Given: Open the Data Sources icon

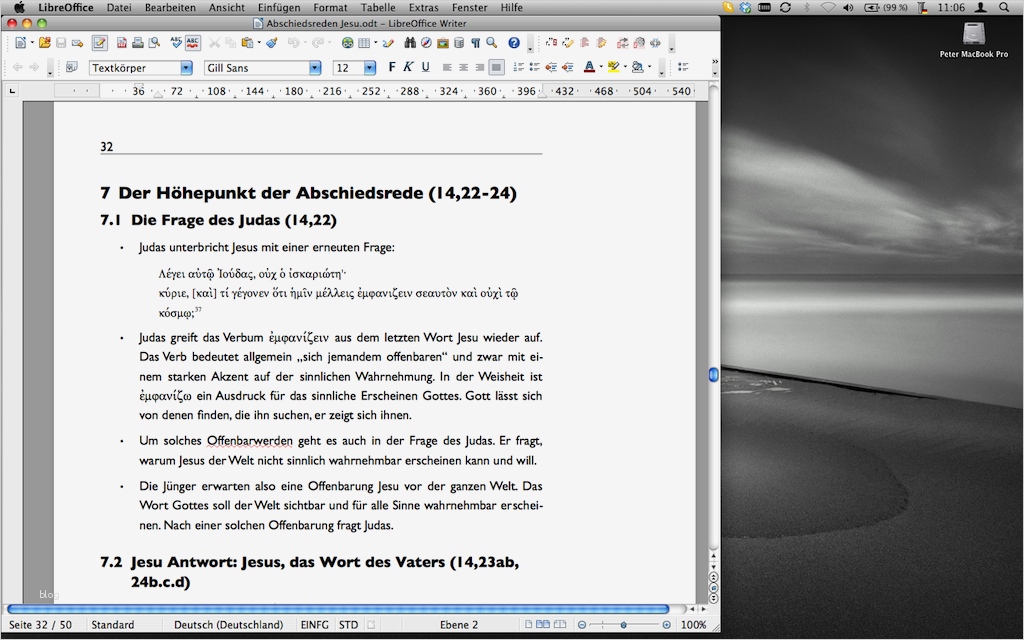Looking at the screenshot, I should [x=459, y=43].
